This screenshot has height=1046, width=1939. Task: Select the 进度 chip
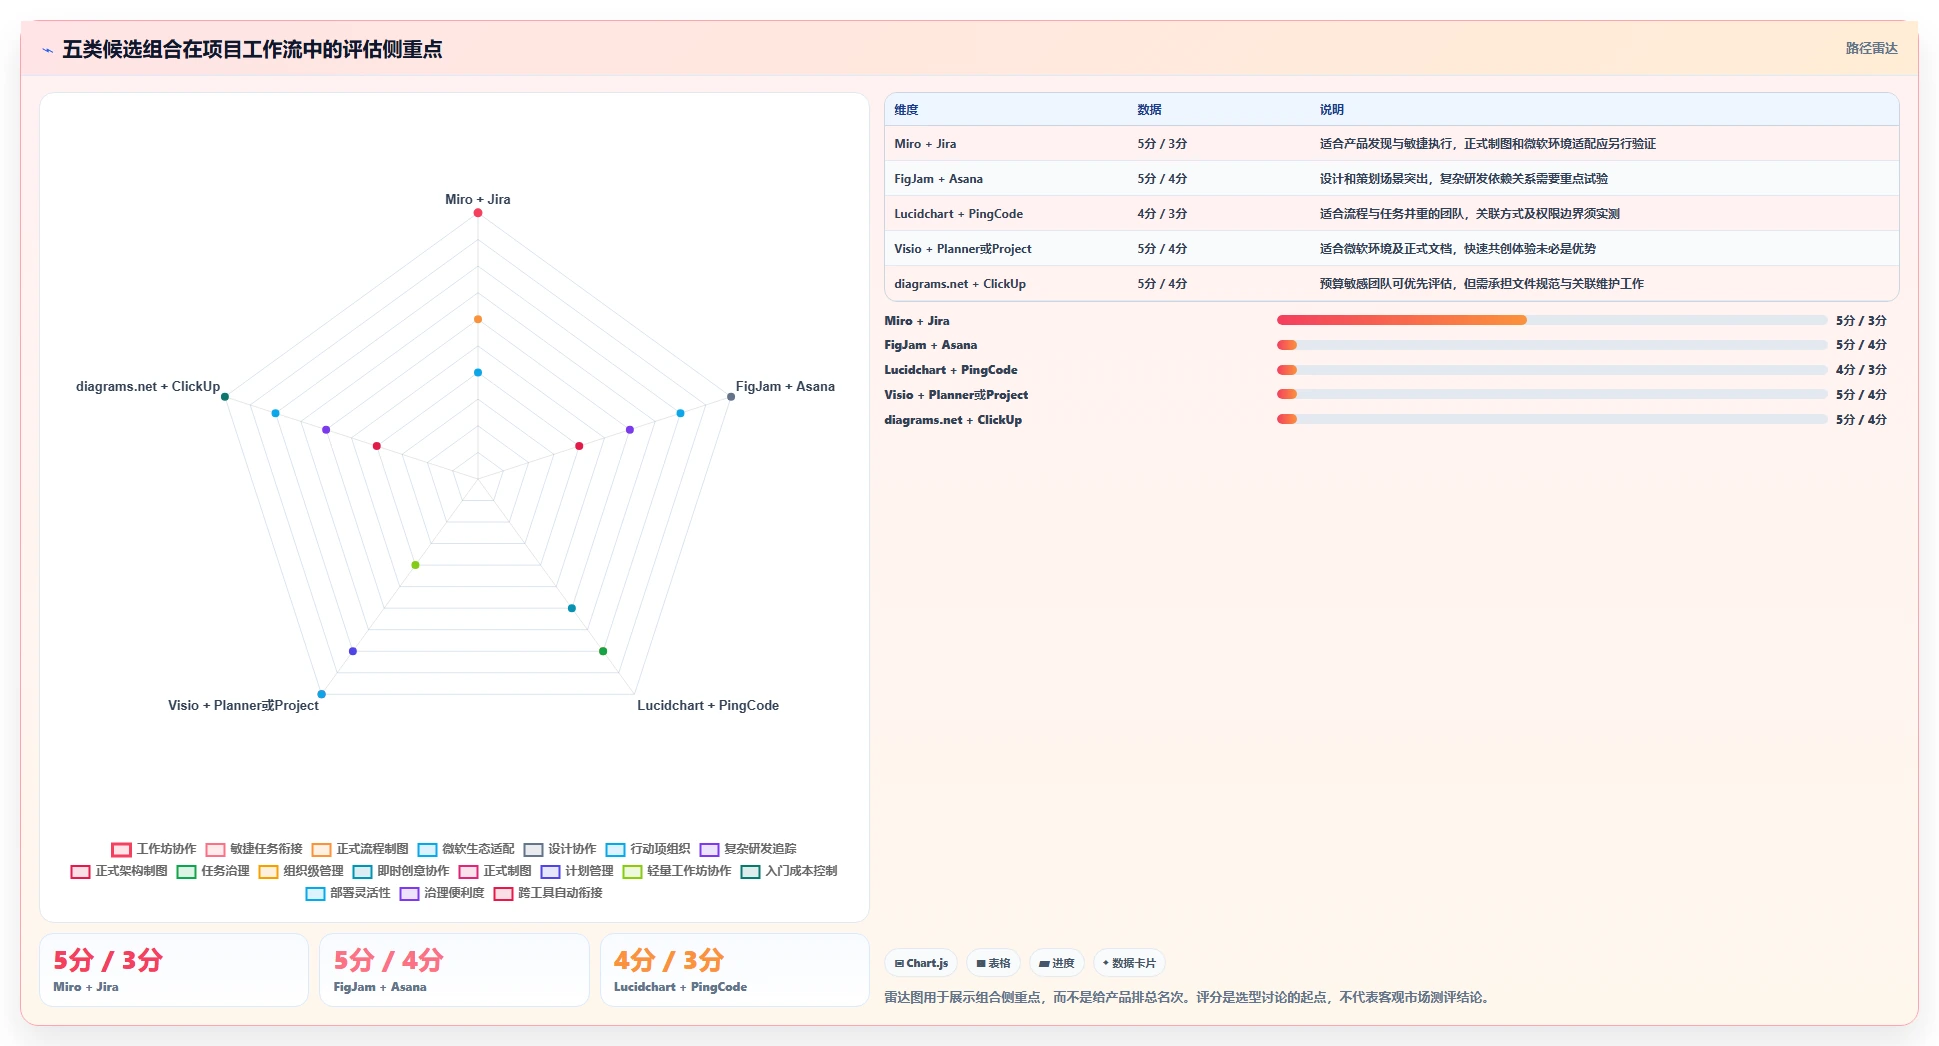click(1057, 964)
